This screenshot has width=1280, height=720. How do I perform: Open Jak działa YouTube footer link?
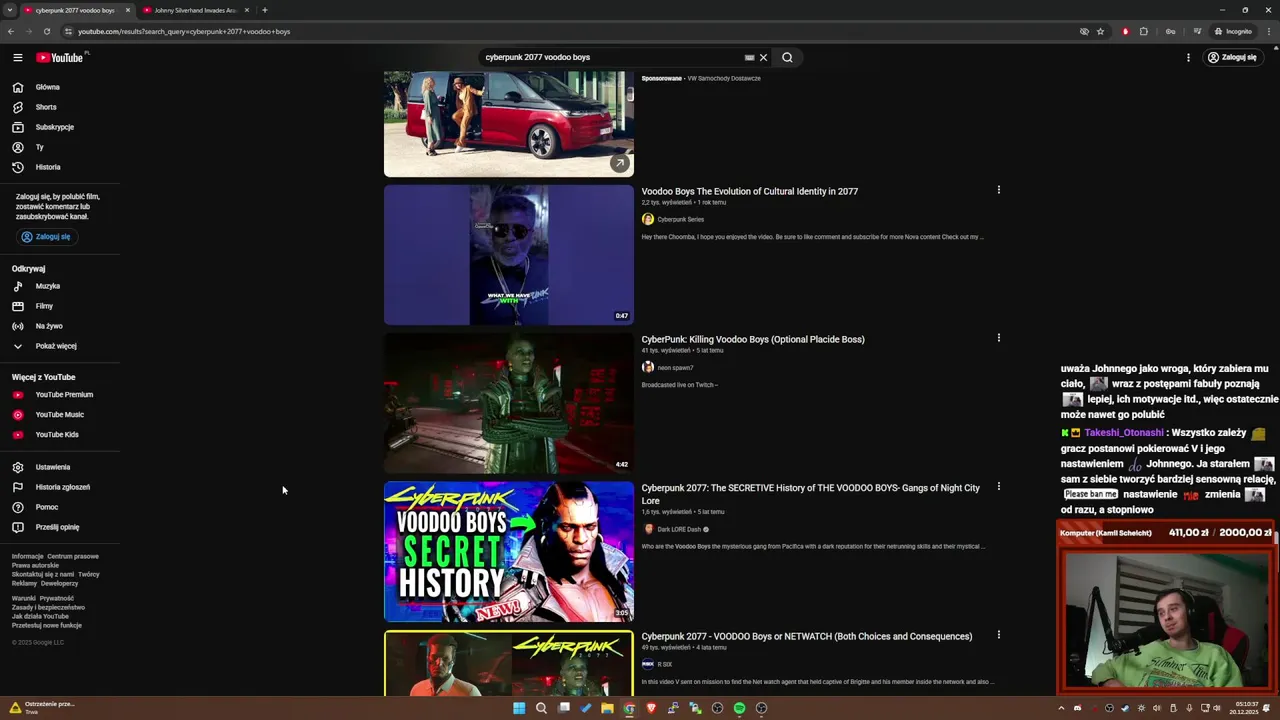click(x=40, y=616)
